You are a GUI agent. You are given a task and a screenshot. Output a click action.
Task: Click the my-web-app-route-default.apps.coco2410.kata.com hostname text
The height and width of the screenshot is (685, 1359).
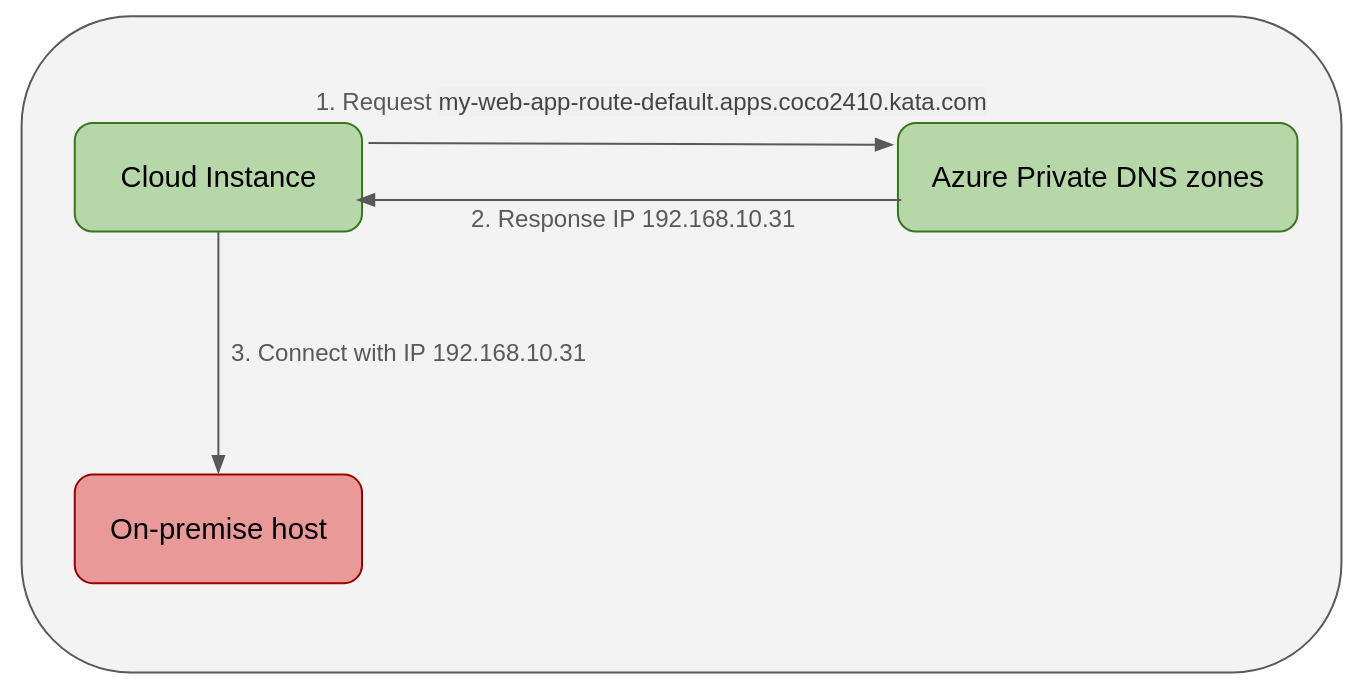(x=712, y=102)
